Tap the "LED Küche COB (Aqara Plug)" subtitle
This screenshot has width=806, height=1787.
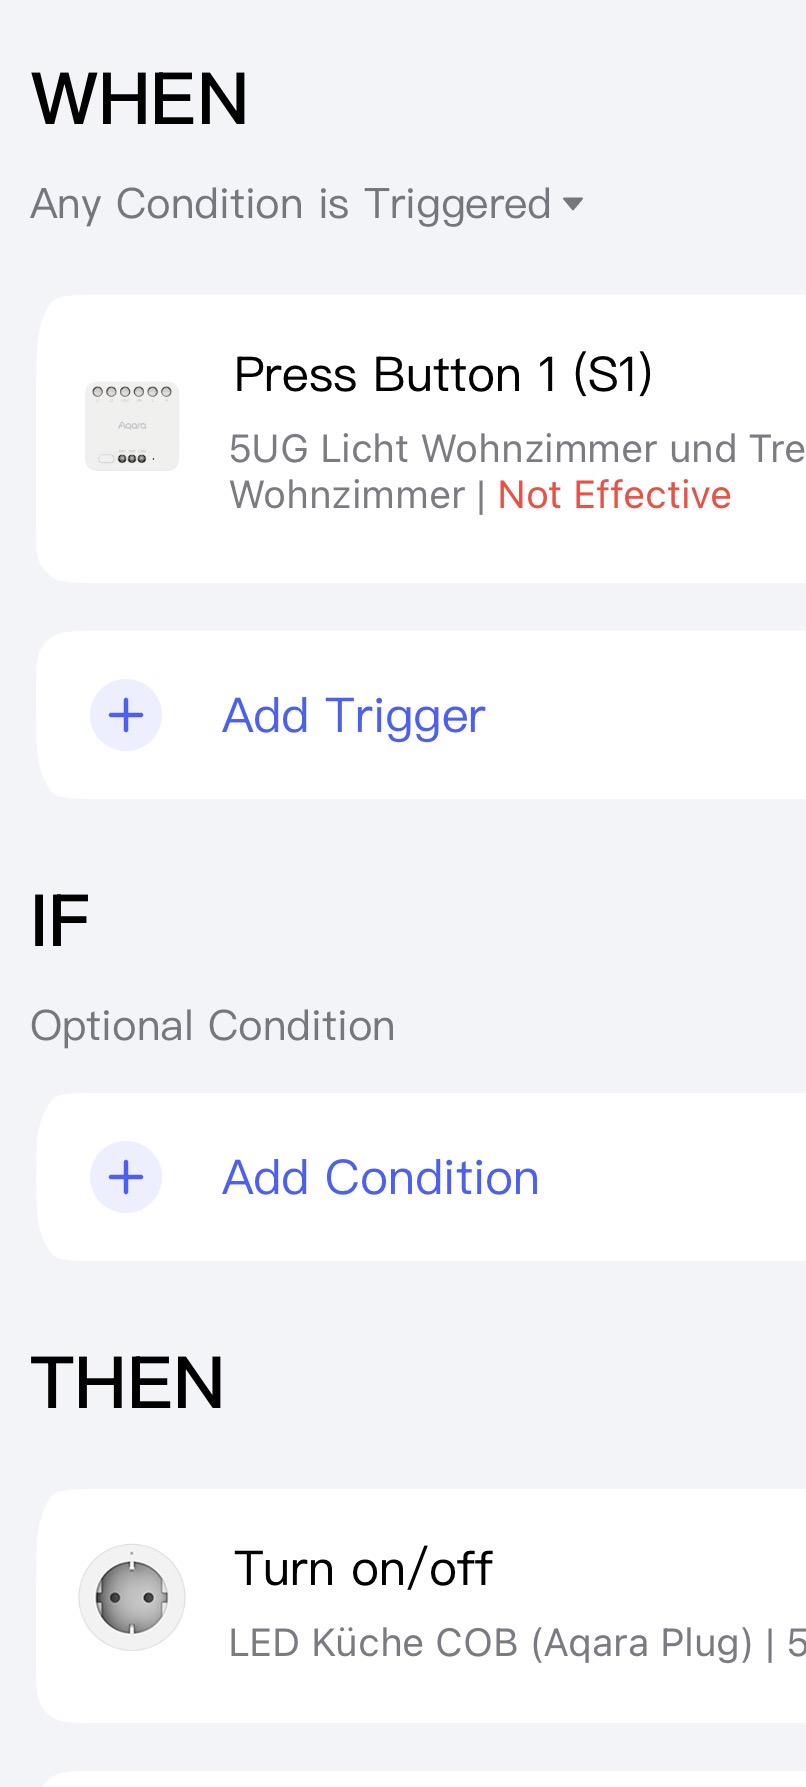(490, 1643)
